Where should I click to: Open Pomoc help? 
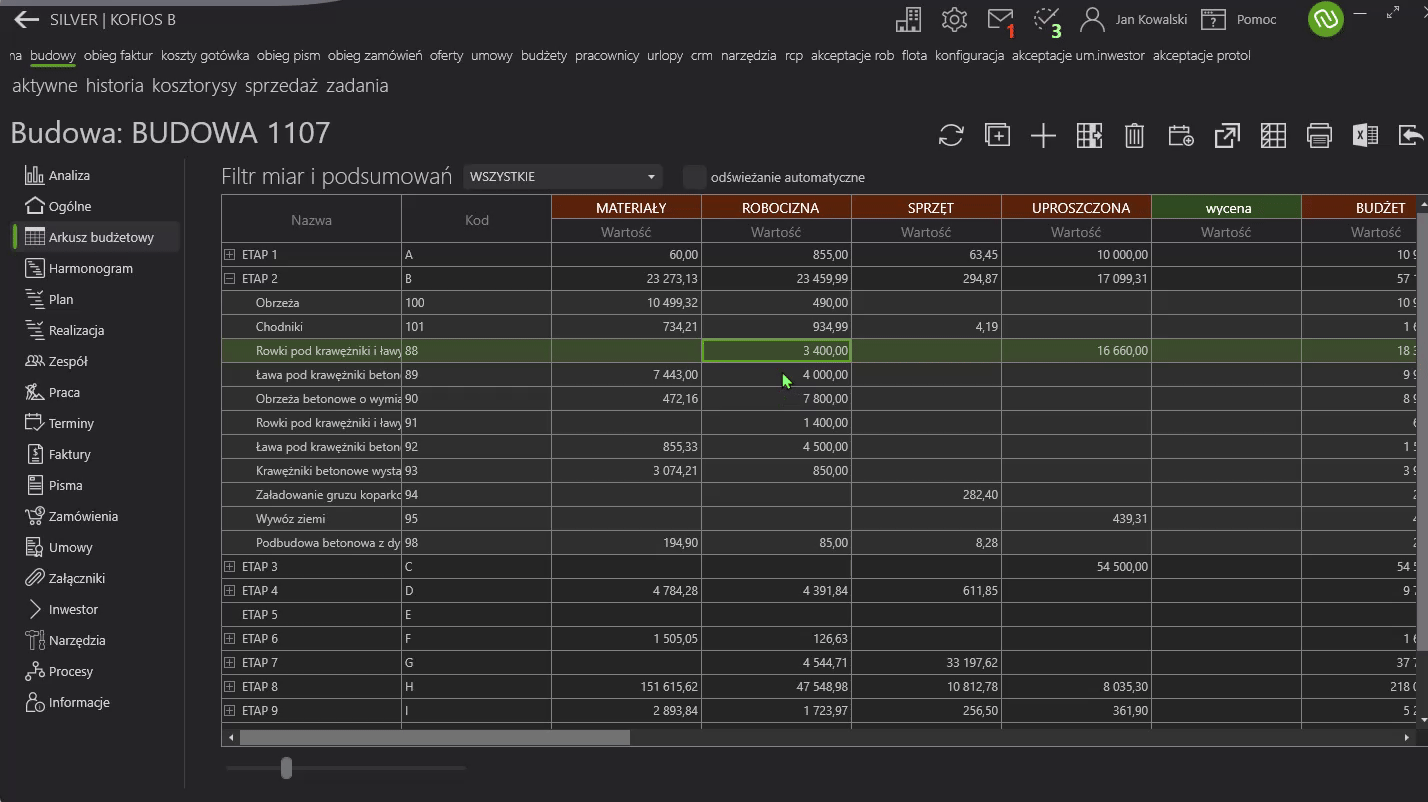1238,19
